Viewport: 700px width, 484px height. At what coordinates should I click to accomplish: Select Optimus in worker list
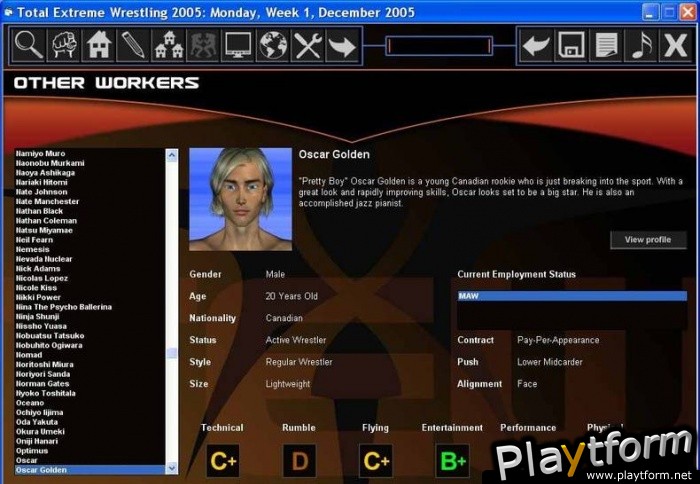[x=90, y=451]
